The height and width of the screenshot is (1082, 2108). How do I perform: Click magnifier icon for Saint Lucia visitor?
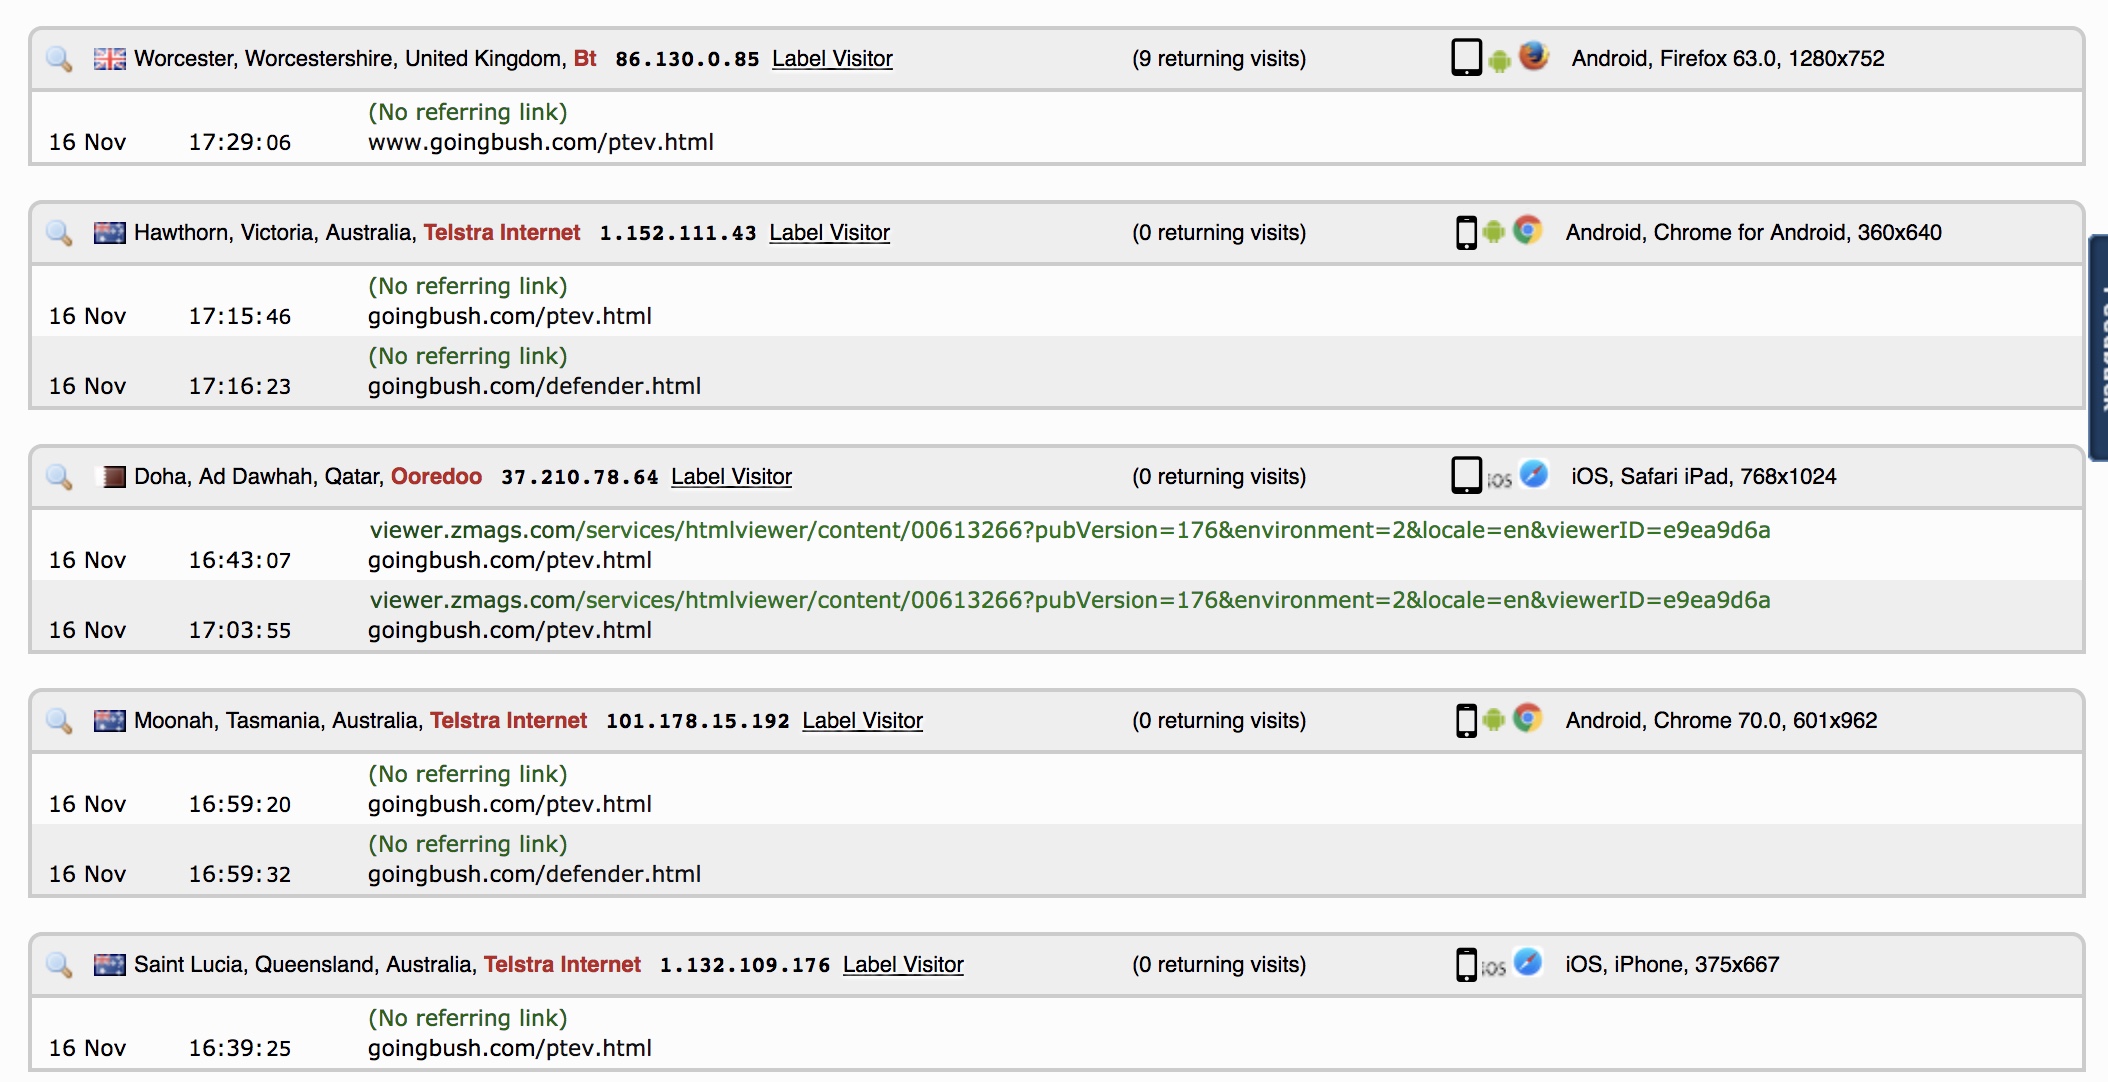click(59, 965)
